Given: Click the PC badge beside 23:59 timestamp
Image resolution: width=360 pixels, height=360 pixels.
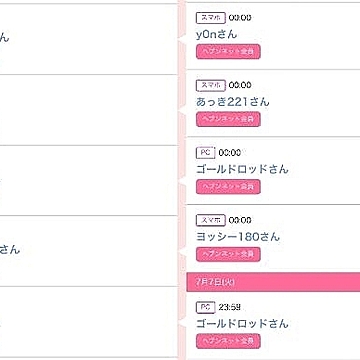Looking at the screenshot, I should [x=206, y=308].
